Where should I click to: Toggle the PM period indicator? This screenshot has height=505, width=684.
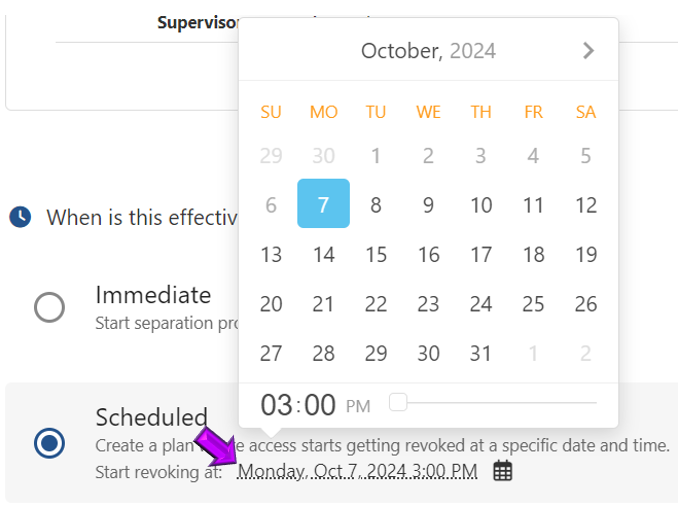358,406
